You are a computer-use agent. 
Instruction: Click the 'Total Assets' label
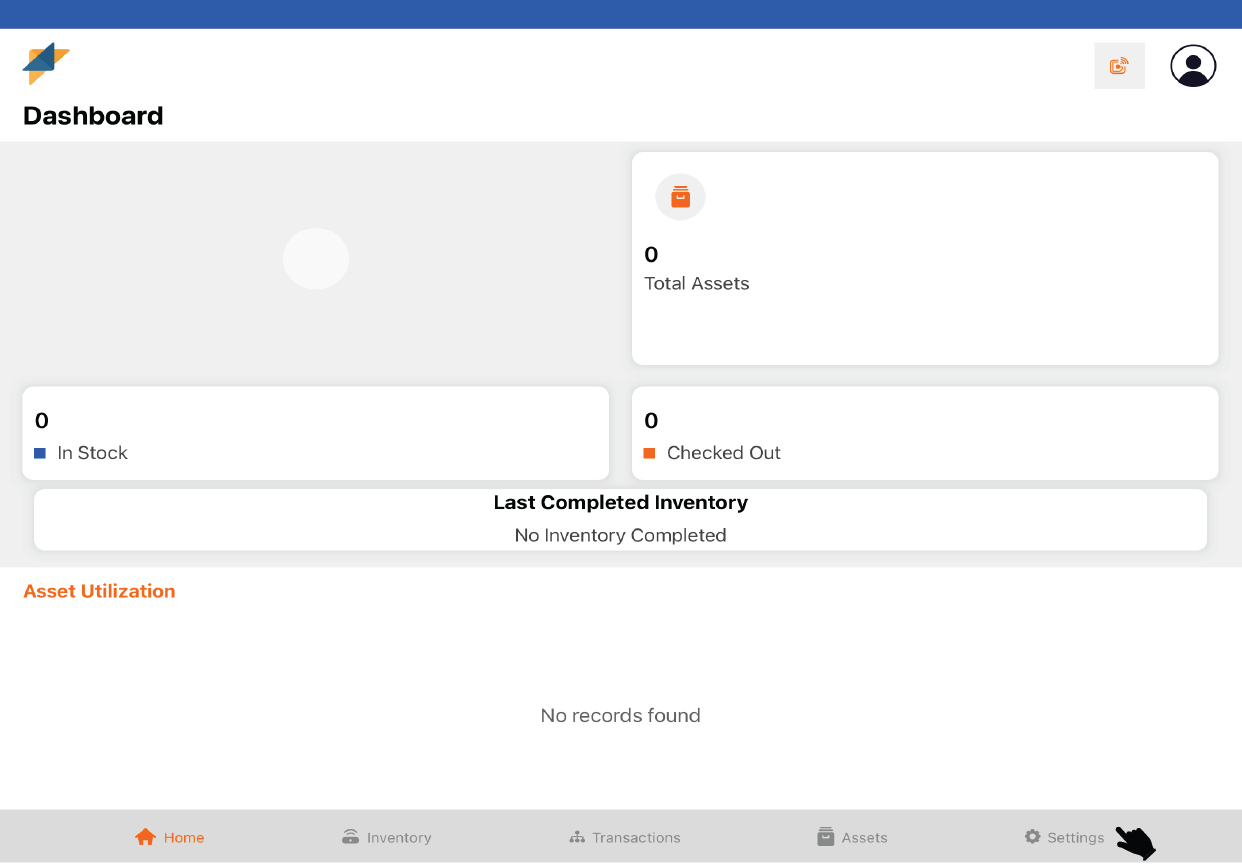(x=697, y=283)
